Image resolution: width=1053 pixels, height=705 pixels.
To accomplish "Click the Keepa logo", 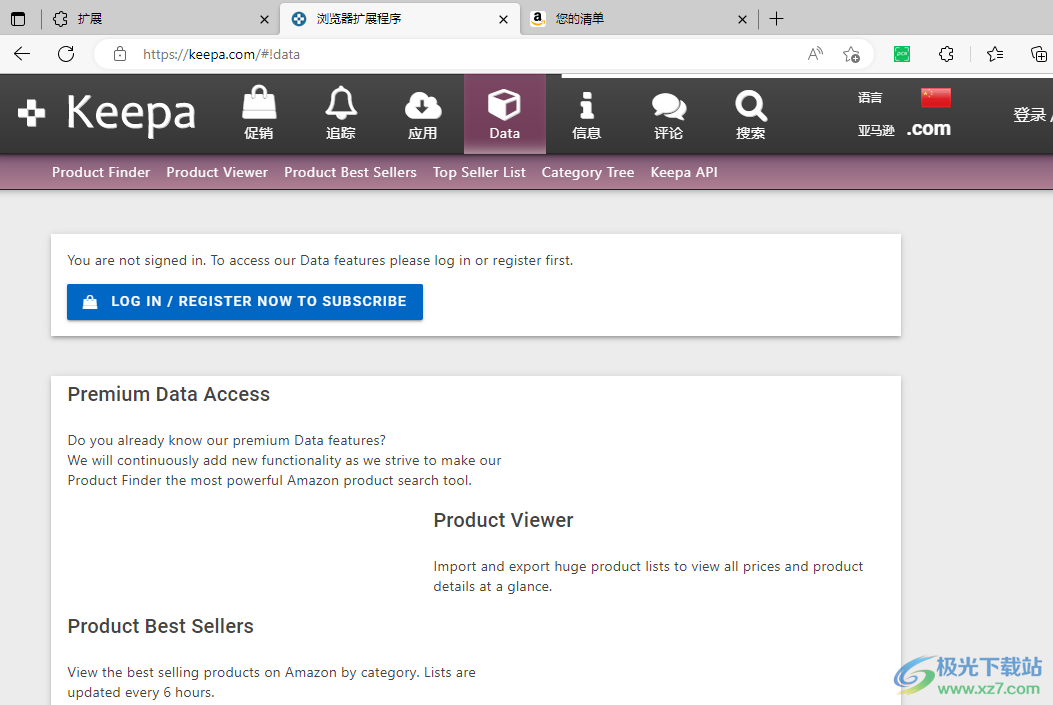I will coord(107,113).
